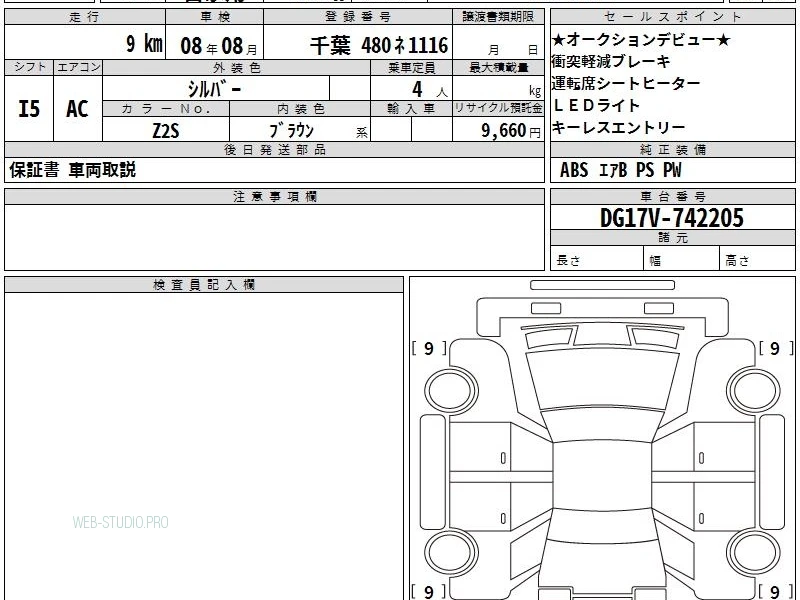The height and width of the screenshot is (600, 800).
Task: Click the 'kg' max load cell
Action: (498, 88)
